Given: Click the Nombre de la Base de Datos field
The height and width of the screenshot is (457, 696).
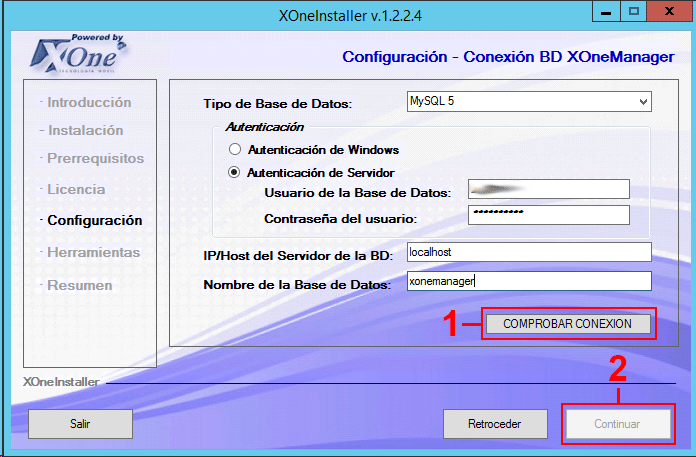Looking at the screenshot, I should (x=529, y=281).
